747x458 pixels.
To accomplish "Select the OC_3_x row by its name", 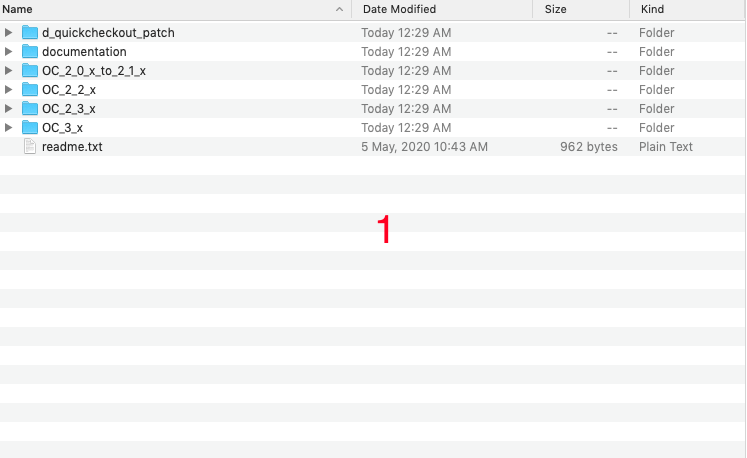I will [62, 128].
